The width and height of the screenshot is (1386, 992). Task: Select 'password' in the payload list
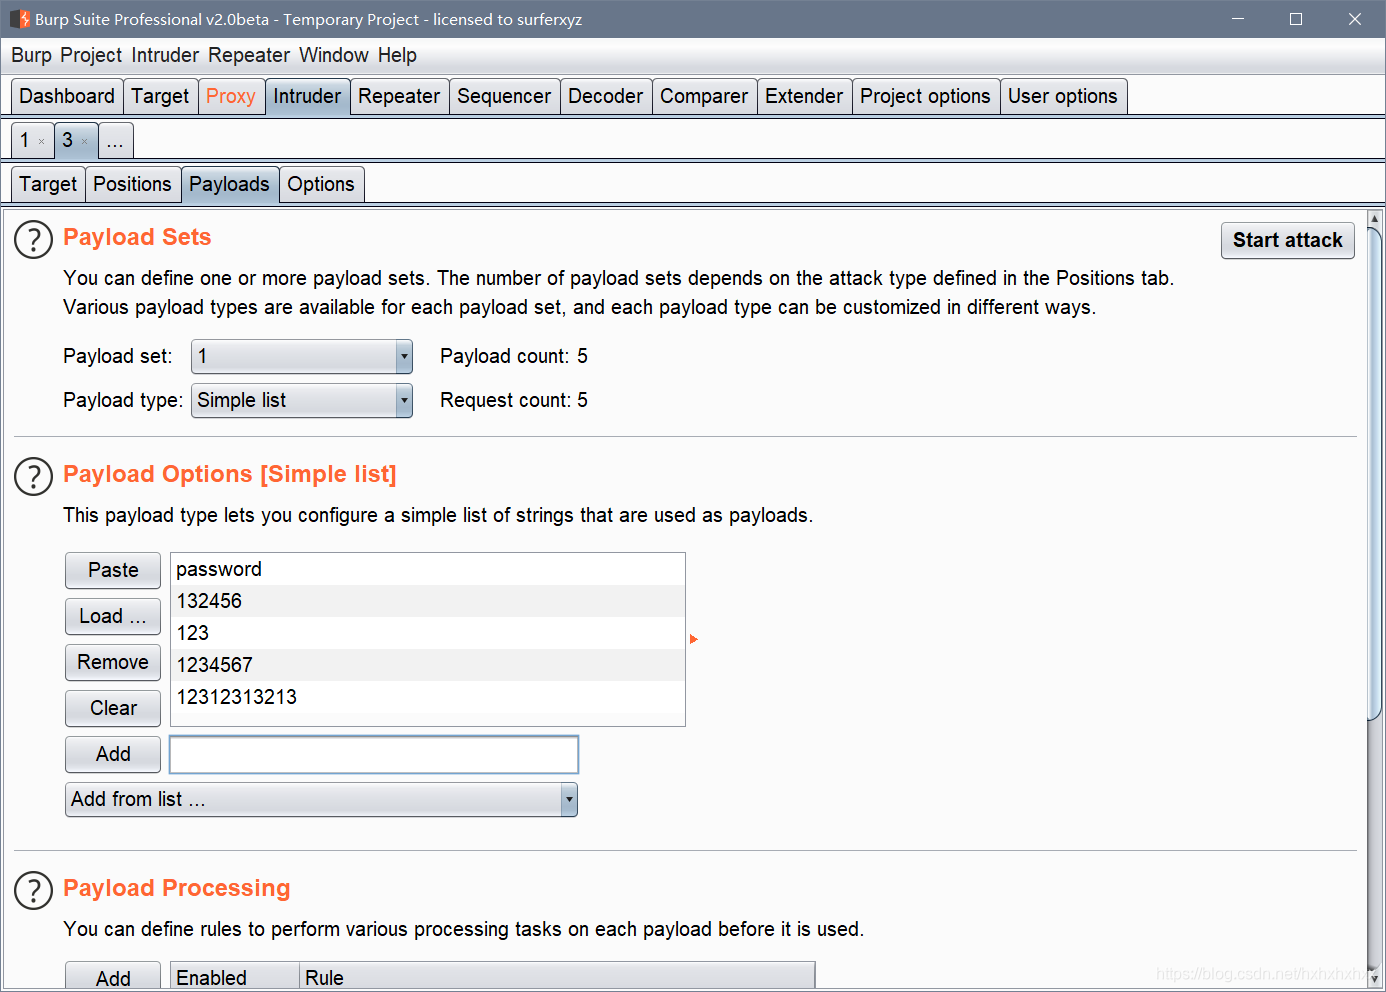point(428,569)
